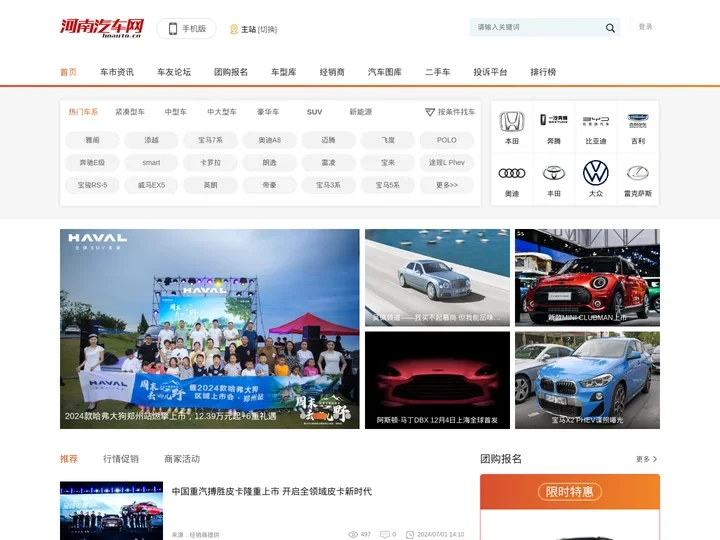Viewport: 720px width, 540px height.
Task: Select the 商家活动 news tab
Action: (182, 459)
